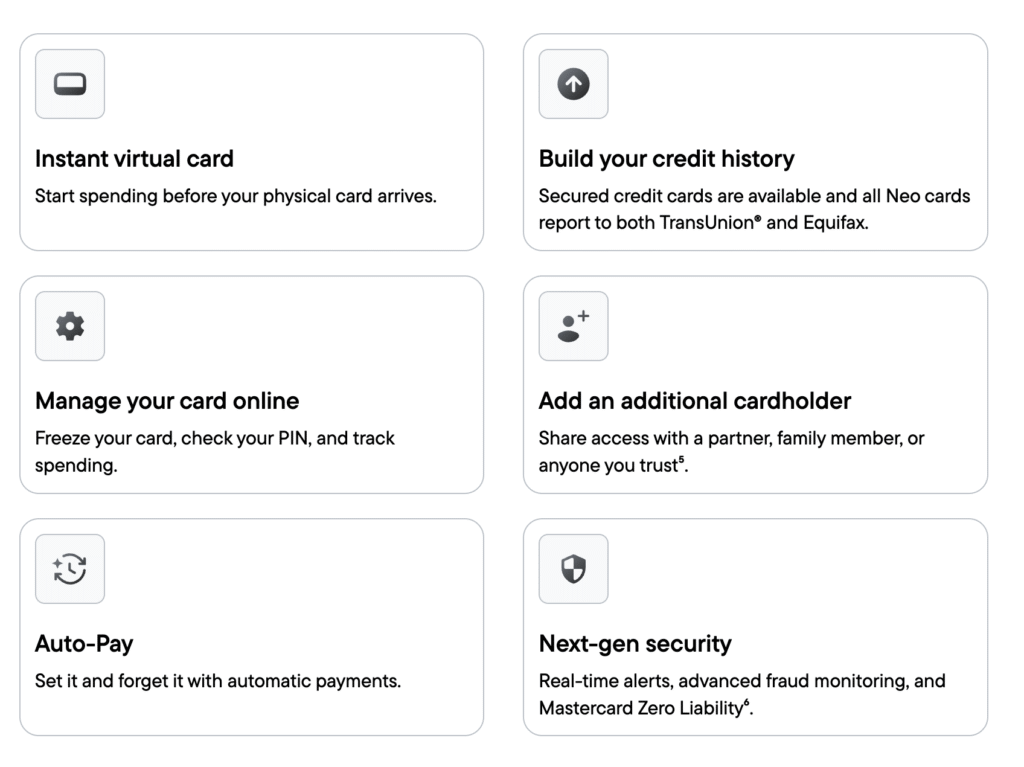Click the Auto-Pay clock refresh icon

coord(70,569)
